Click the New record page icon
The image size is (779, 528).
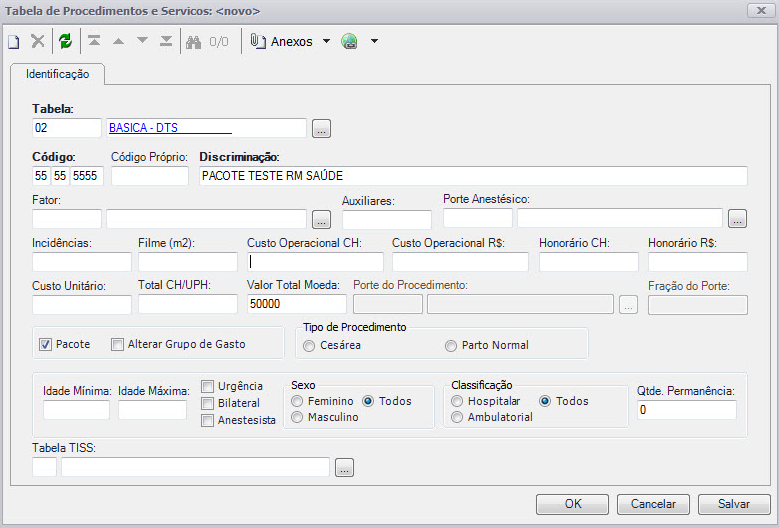pyautogui.click(x=14, y=42)
